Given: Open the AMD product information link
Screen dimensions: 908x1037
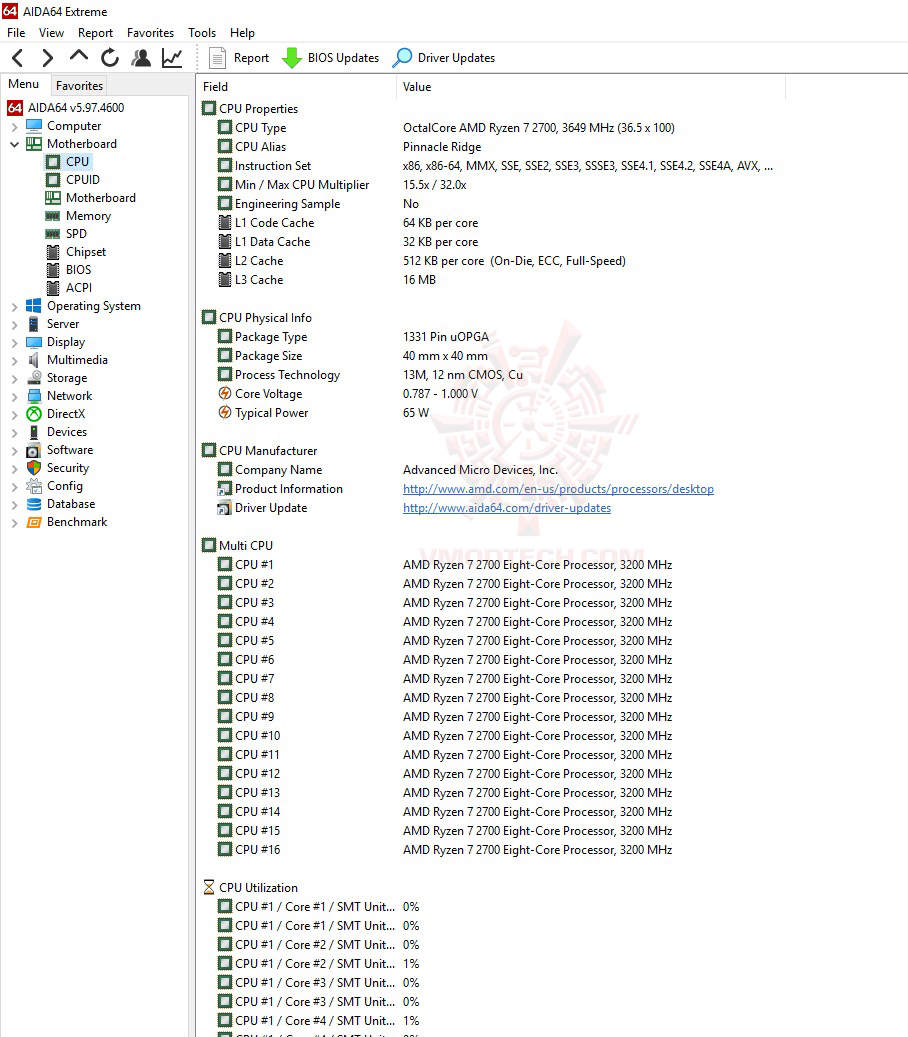Looking at the screenshot, I should (558, 489).
